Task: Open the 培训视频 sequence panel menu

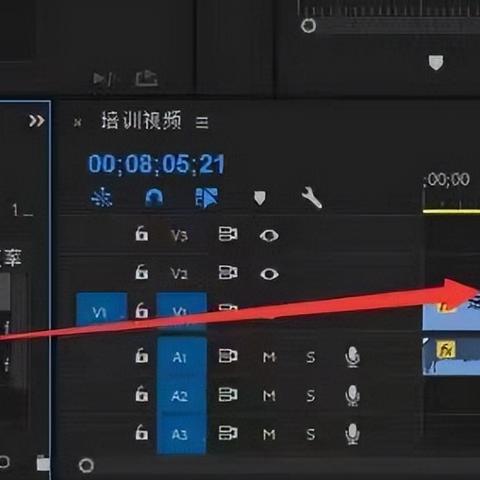Action: click(202, 123)
